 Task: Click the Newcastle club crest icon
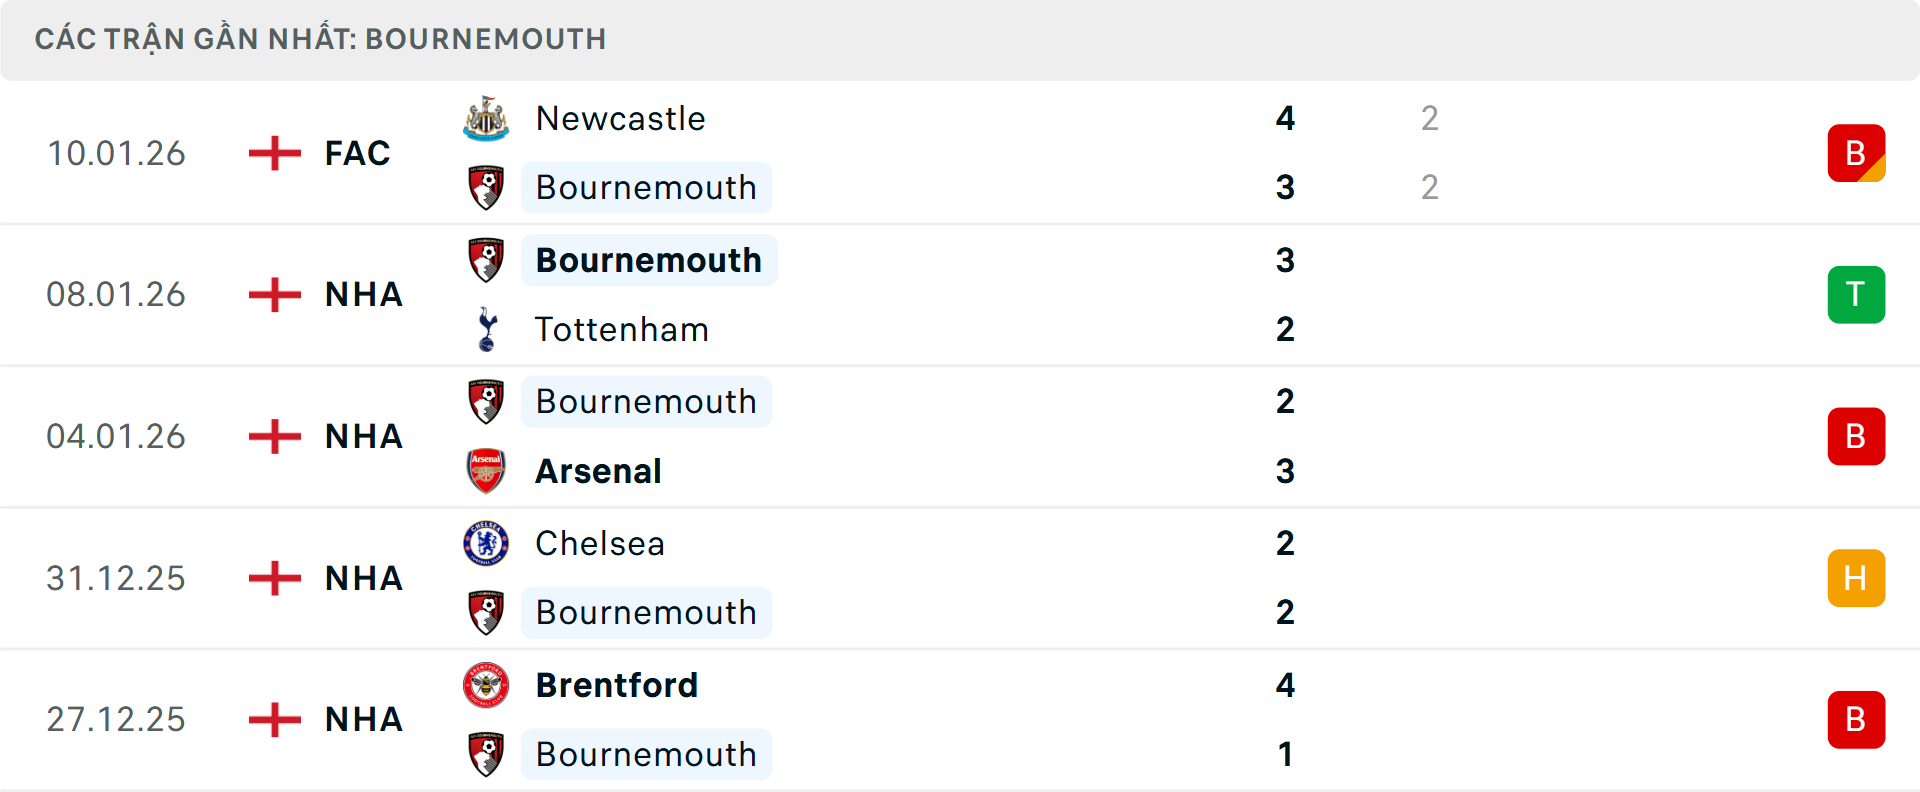pyautogui.click(x=486, y=117)
